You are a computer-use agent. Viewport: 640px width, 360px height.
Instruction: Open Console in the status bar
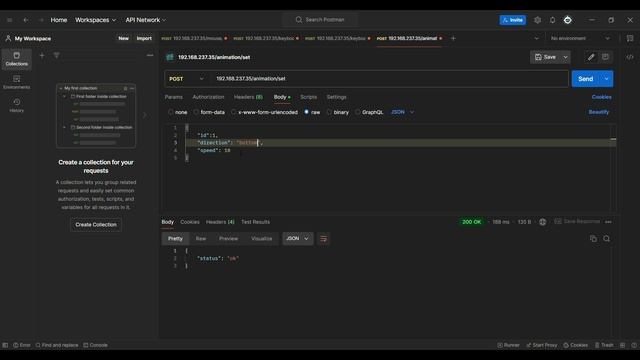pyautogui.click(x=96, y=345)
